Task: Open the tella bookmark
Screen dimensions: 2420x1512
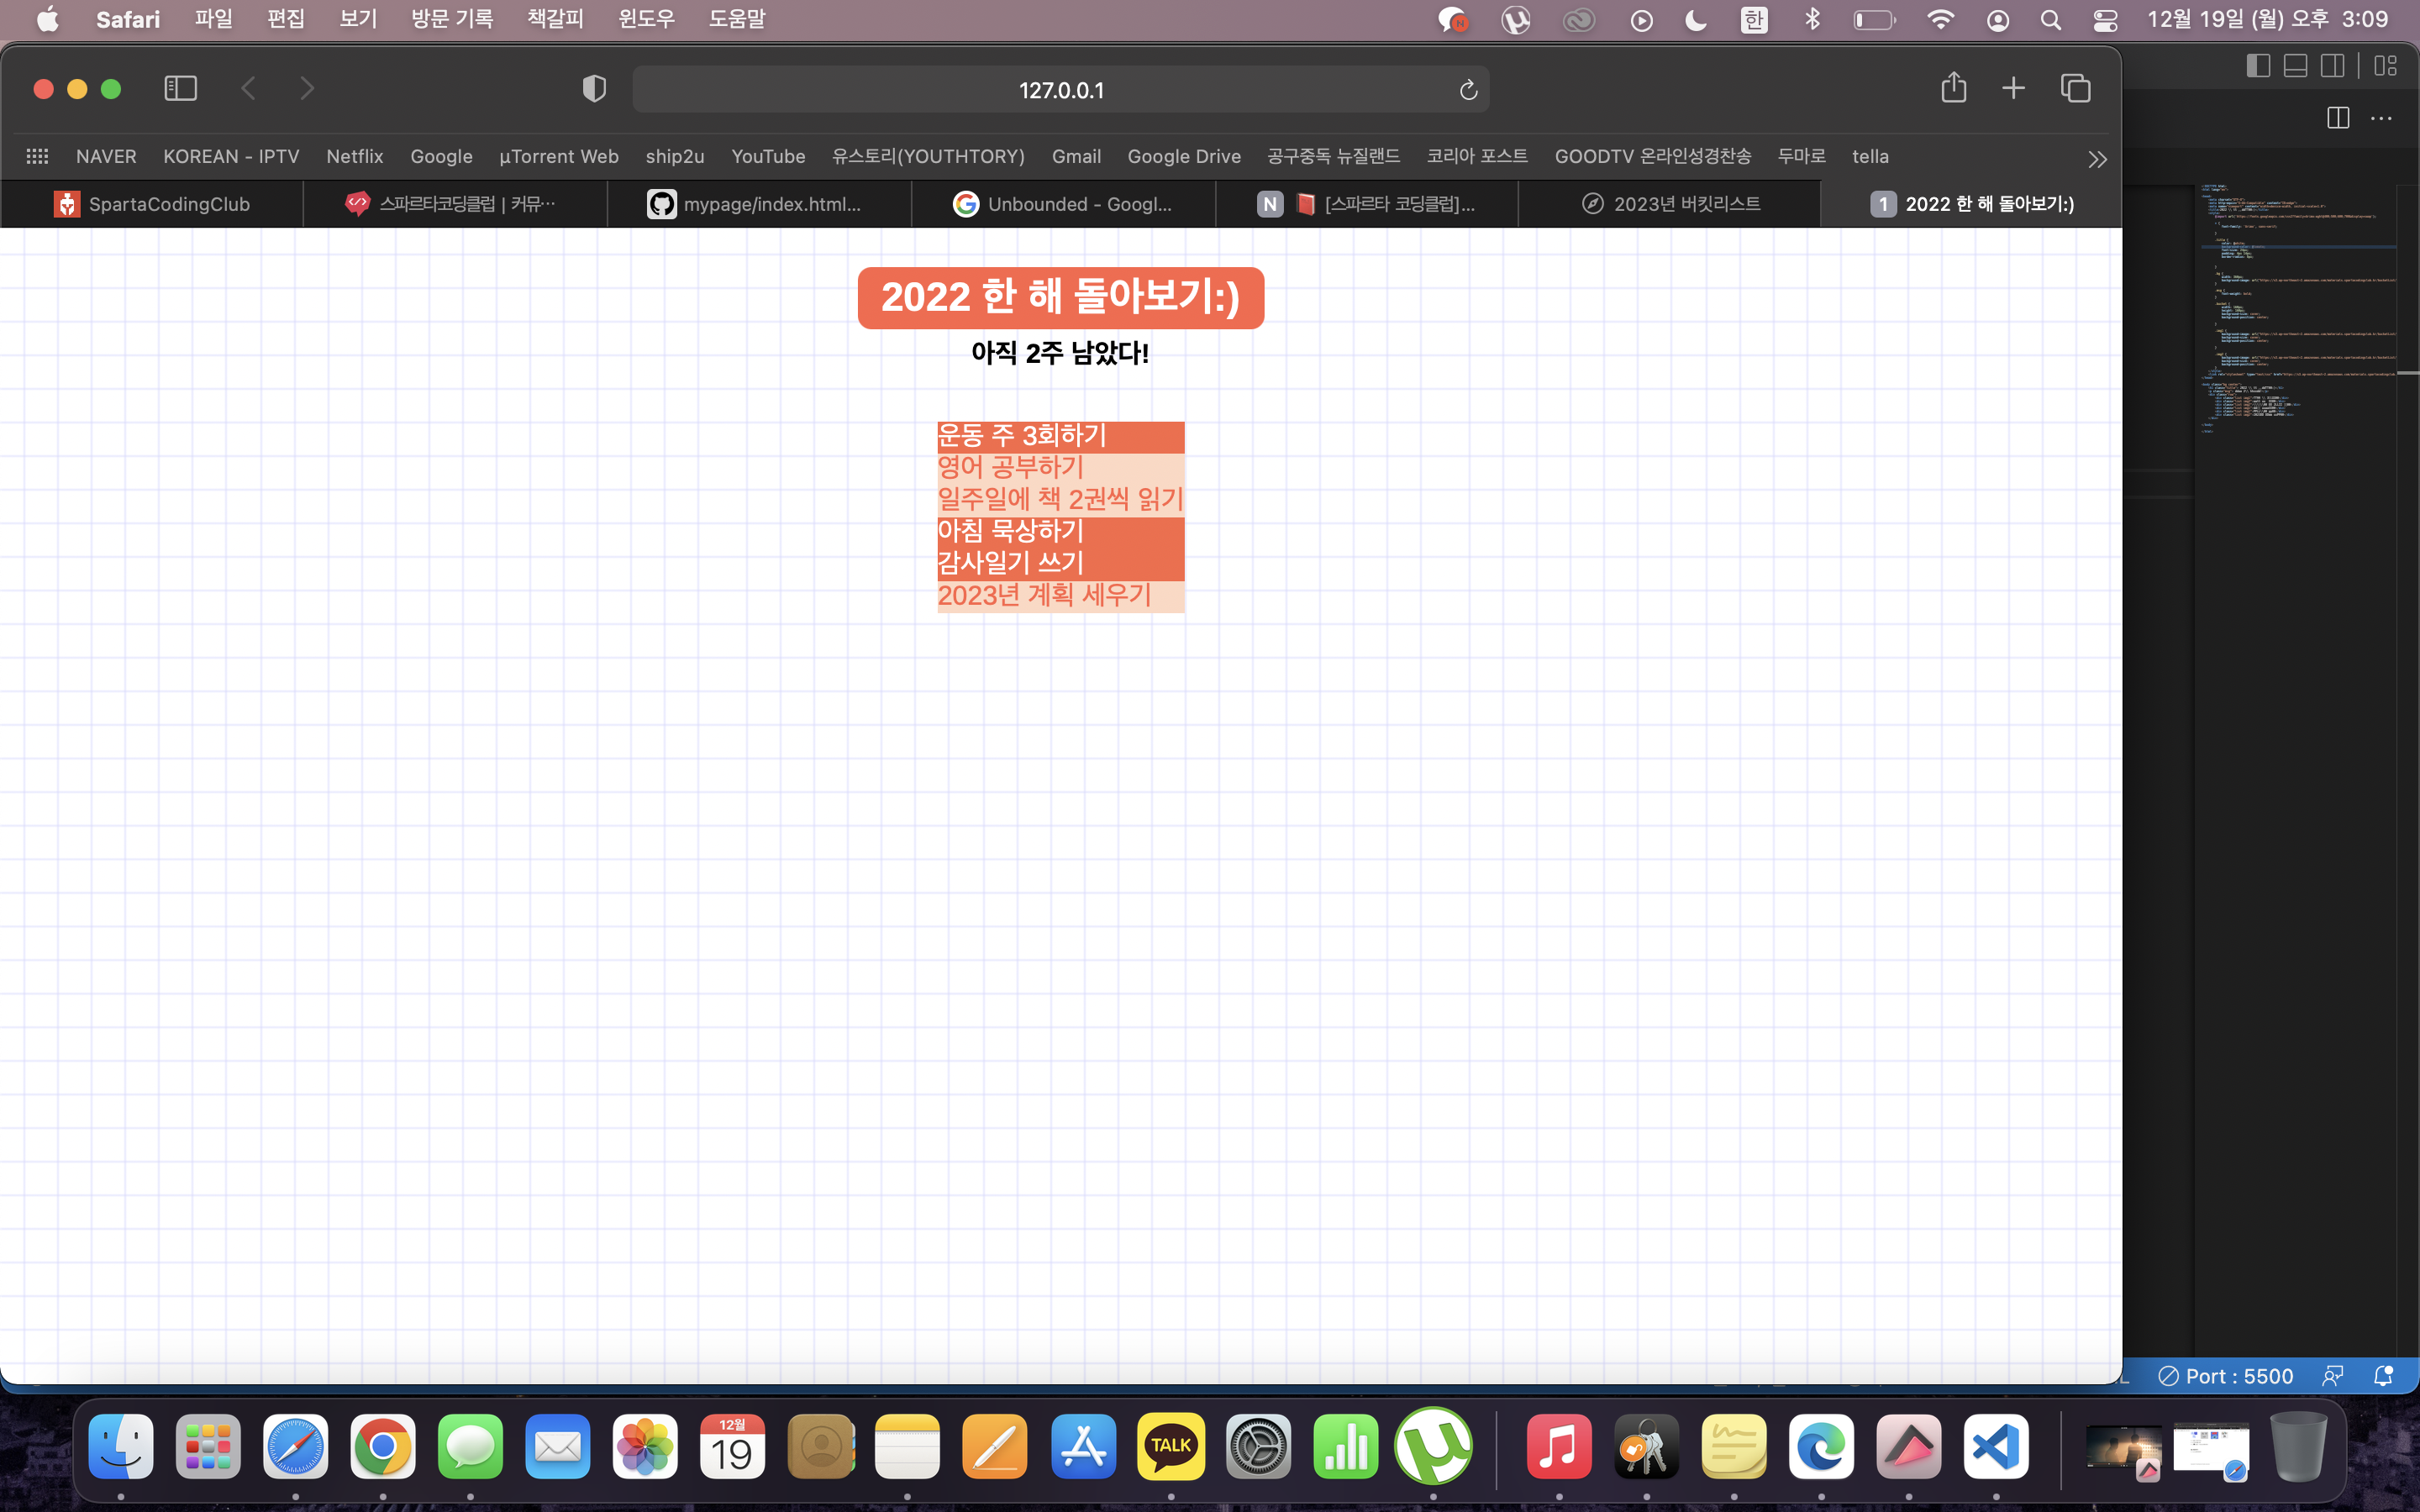Action: [1870, 156]
